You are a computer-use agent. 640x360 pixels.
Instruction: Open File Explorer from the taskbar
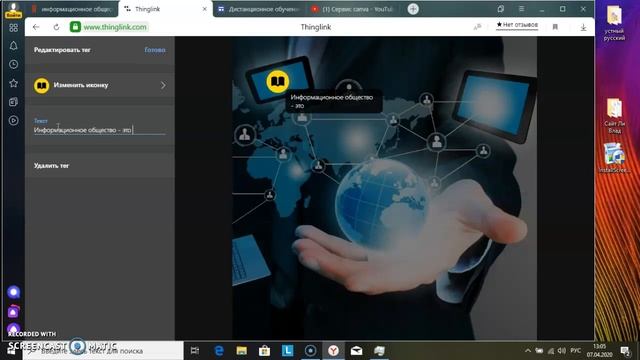242,351
